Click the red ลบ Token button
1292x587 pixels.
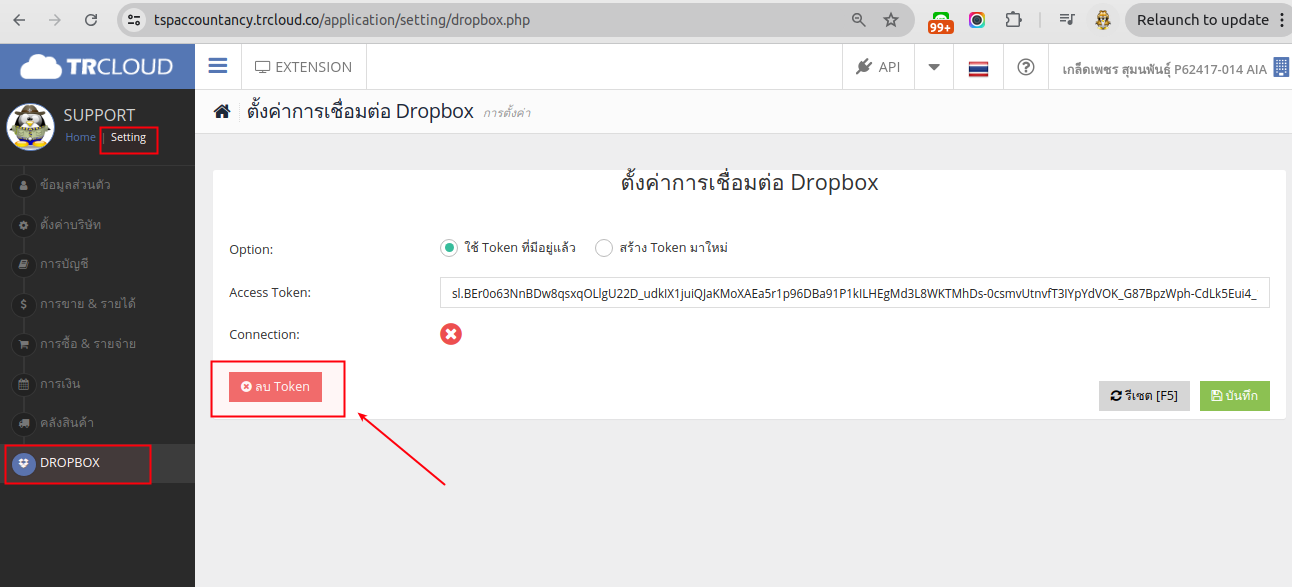(275, 386)
